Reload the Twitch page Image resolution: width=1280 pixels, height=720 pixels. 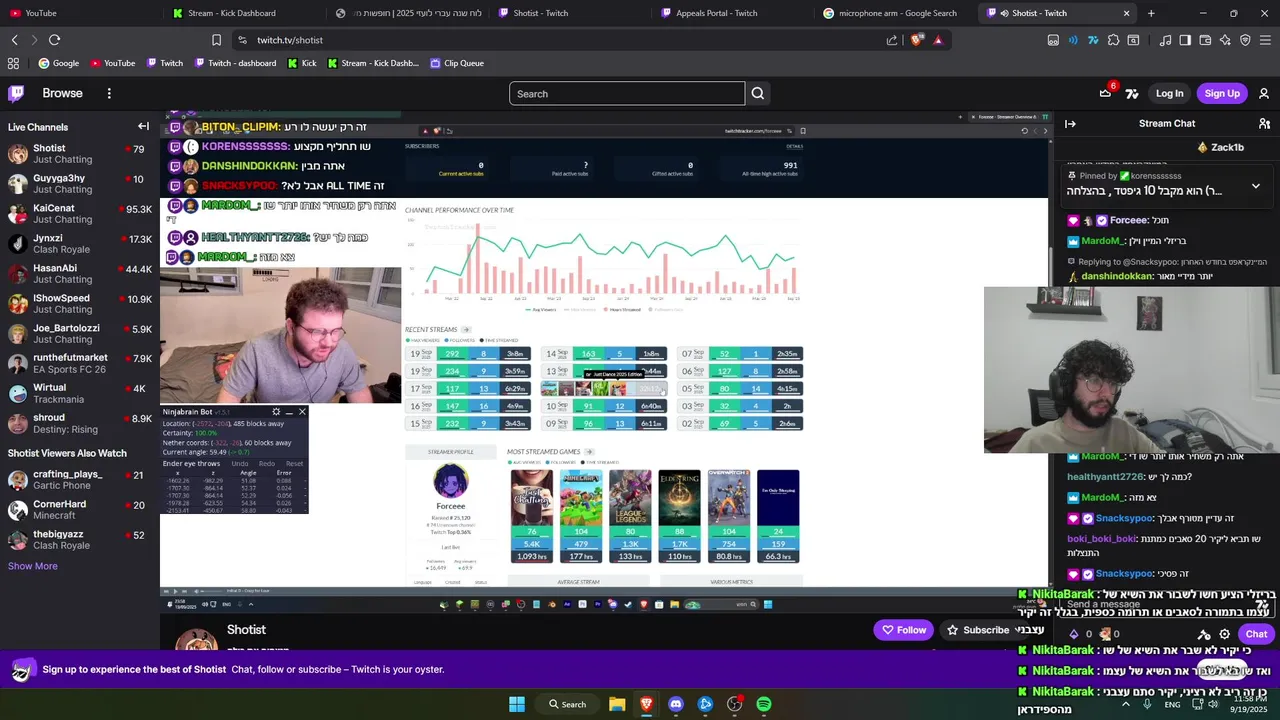pos(54,40)
